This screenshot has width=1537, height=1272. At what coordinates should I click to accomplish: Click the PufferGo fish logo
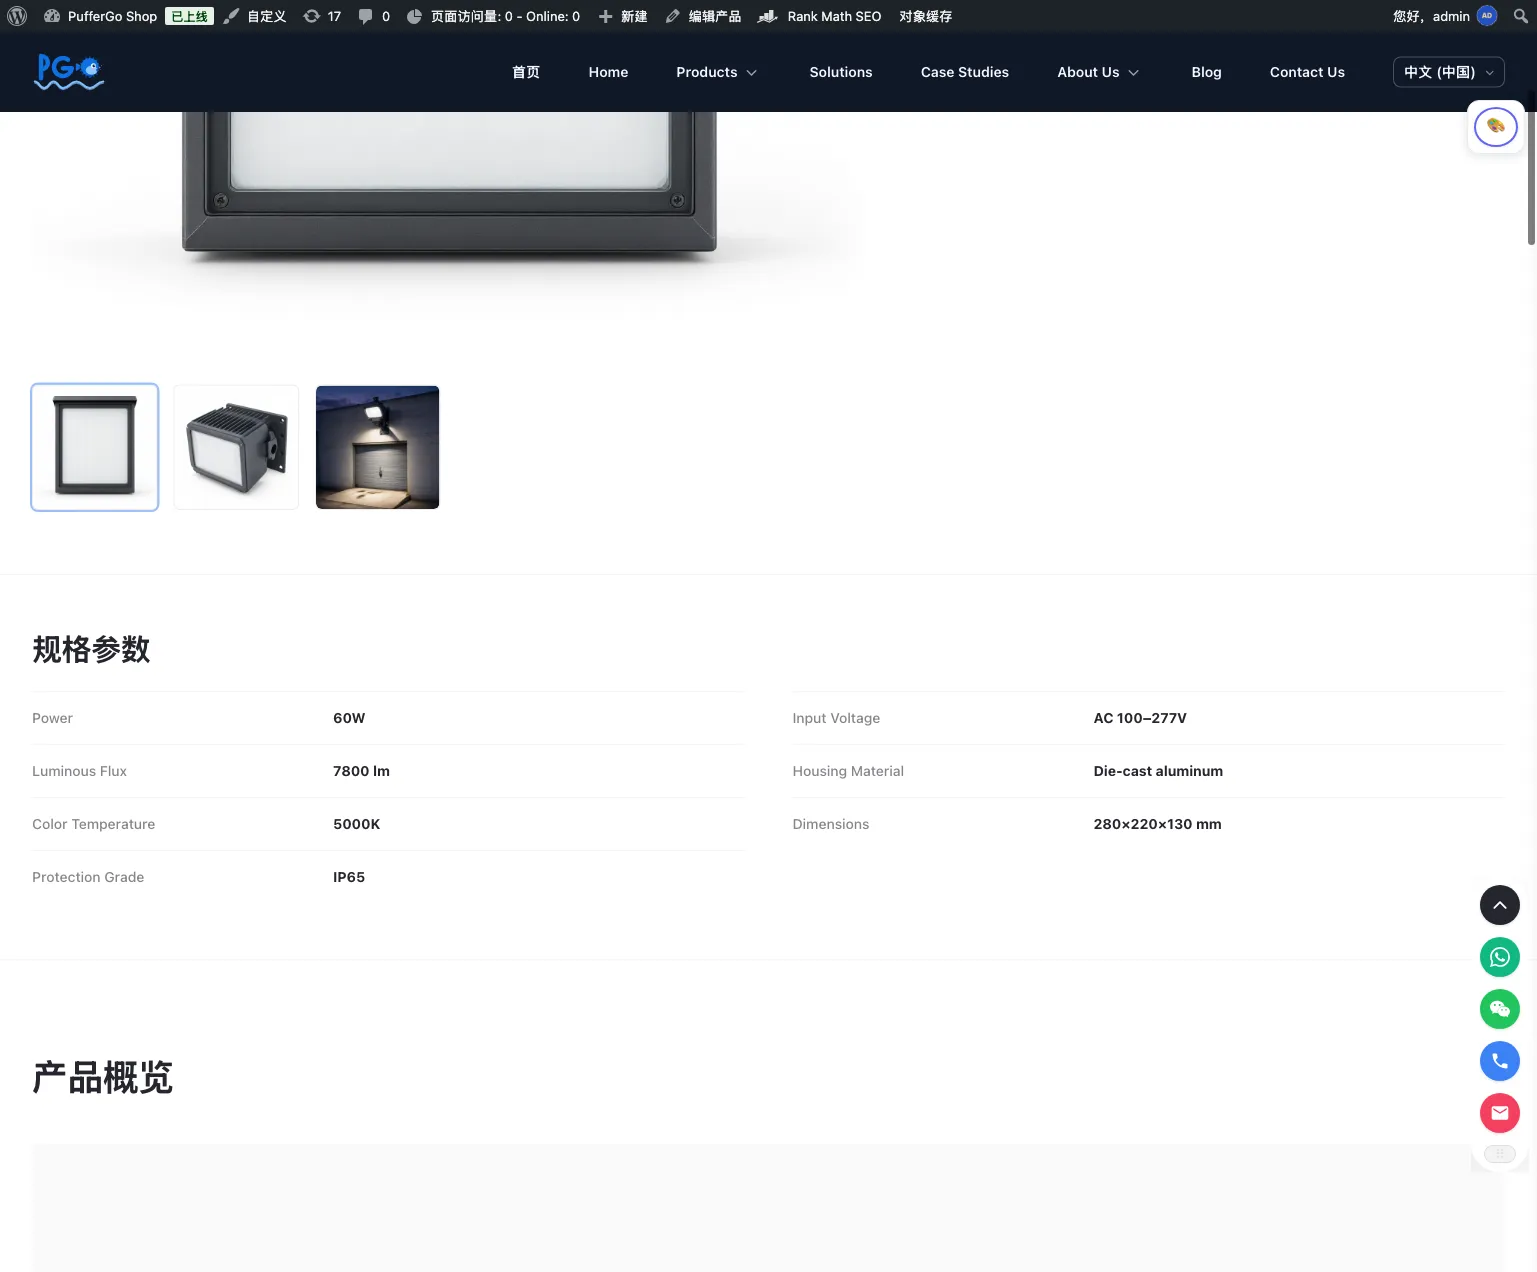click(69, 72)
